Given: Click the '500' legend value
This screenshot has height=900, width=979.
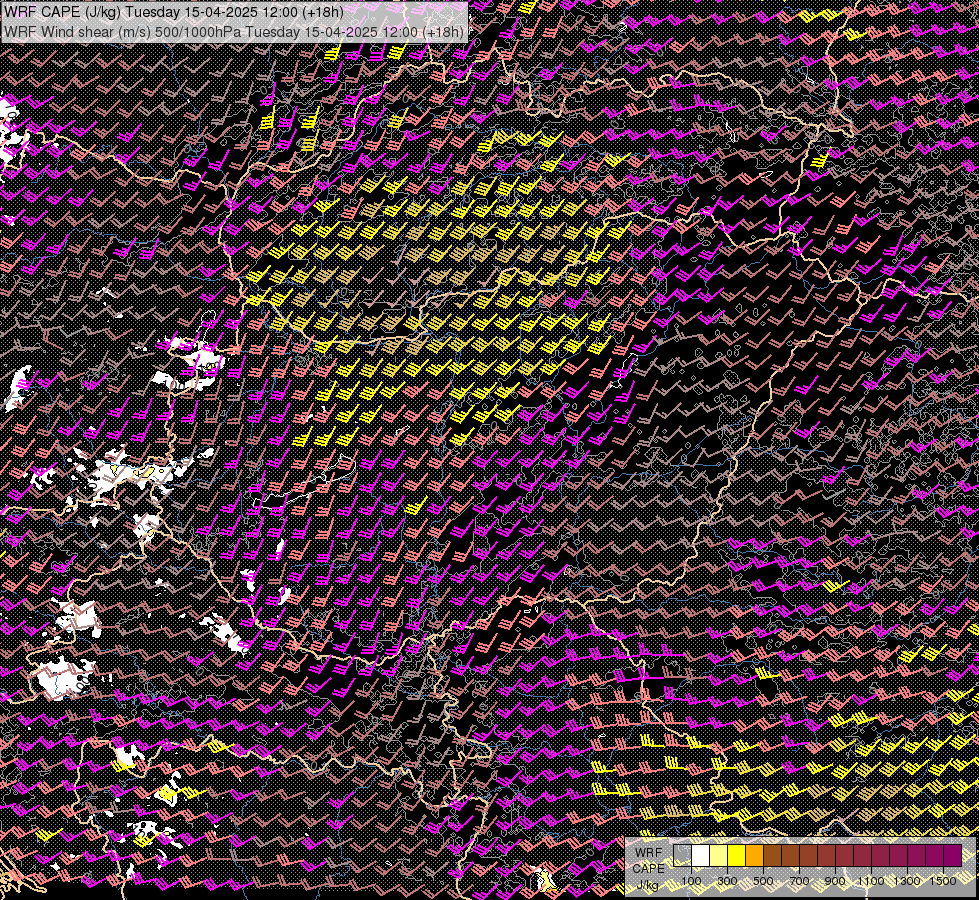Looking at the screenshot, I should (x=763, y=881).
